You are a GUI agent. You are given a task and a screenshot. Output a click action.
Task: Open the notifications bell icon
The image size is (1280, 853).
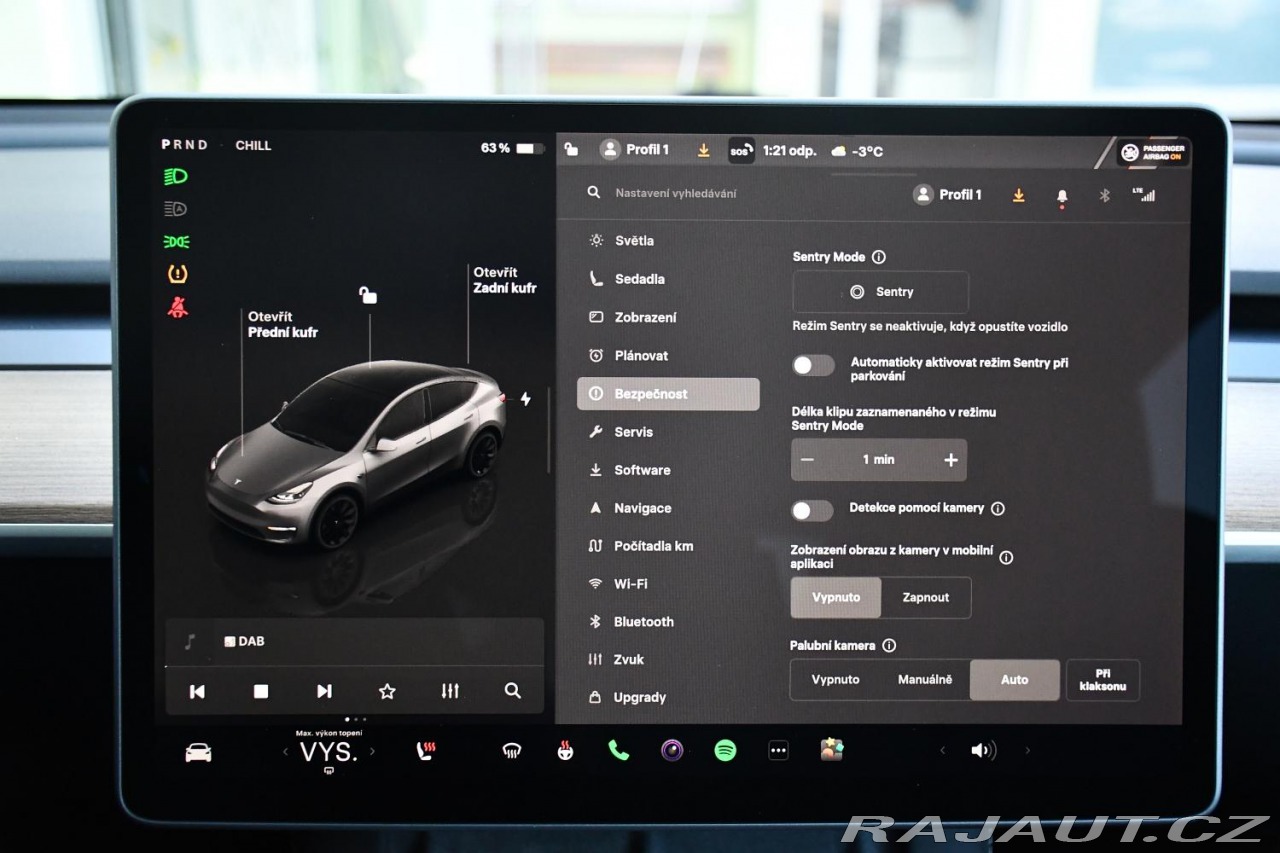(x=1062, y=196)
